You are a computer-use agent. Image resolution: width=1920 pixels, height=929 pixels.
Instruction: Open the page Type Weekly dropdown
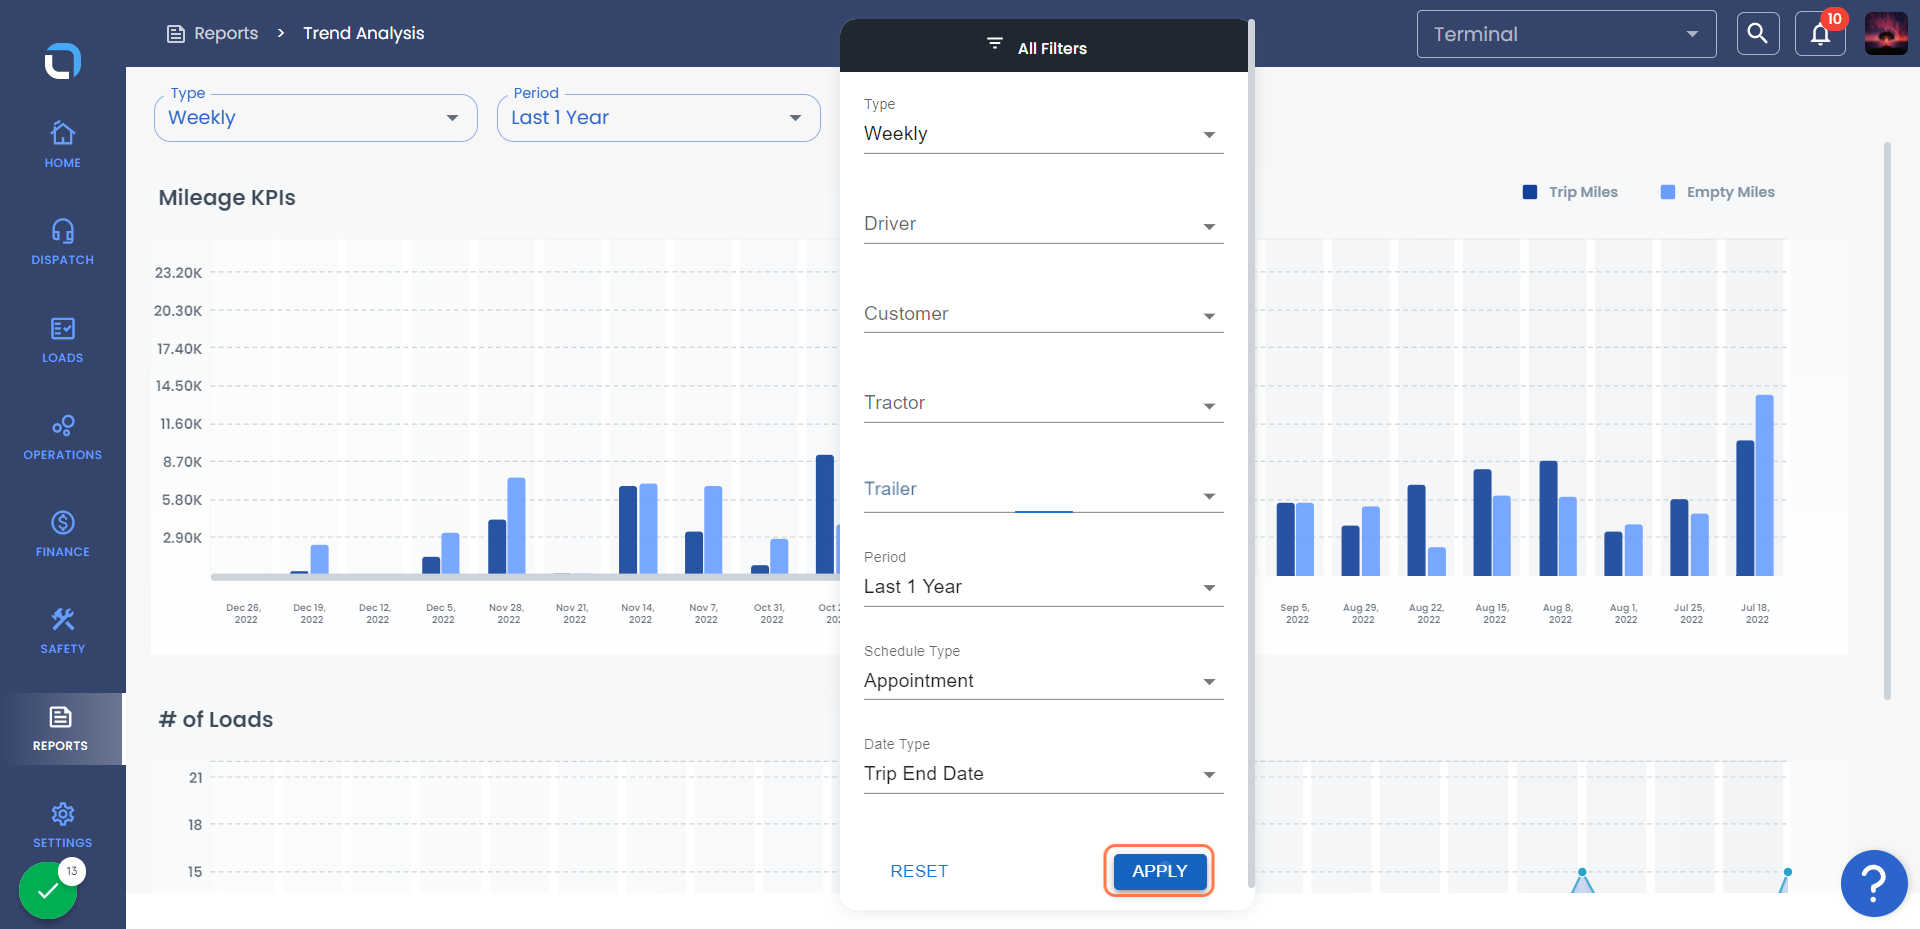(316, 118)
